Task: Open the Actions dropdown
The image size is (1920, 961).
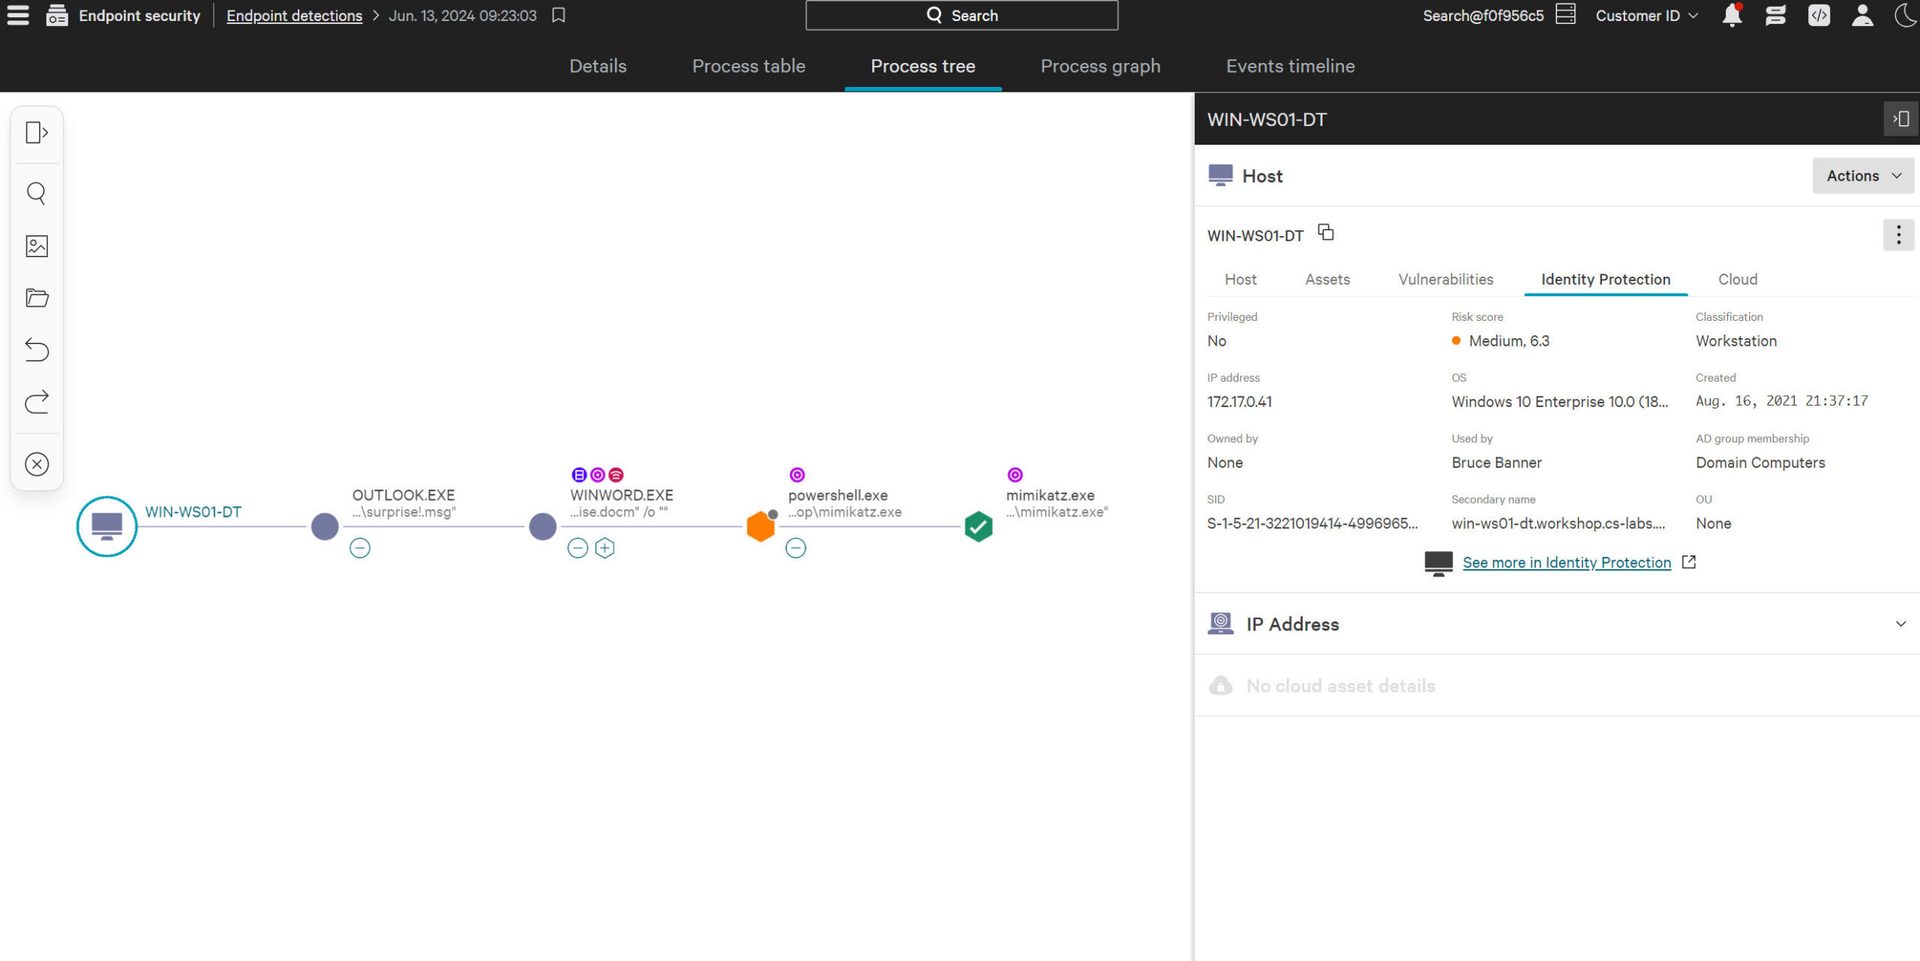Action: click(x=1862, y=176)
